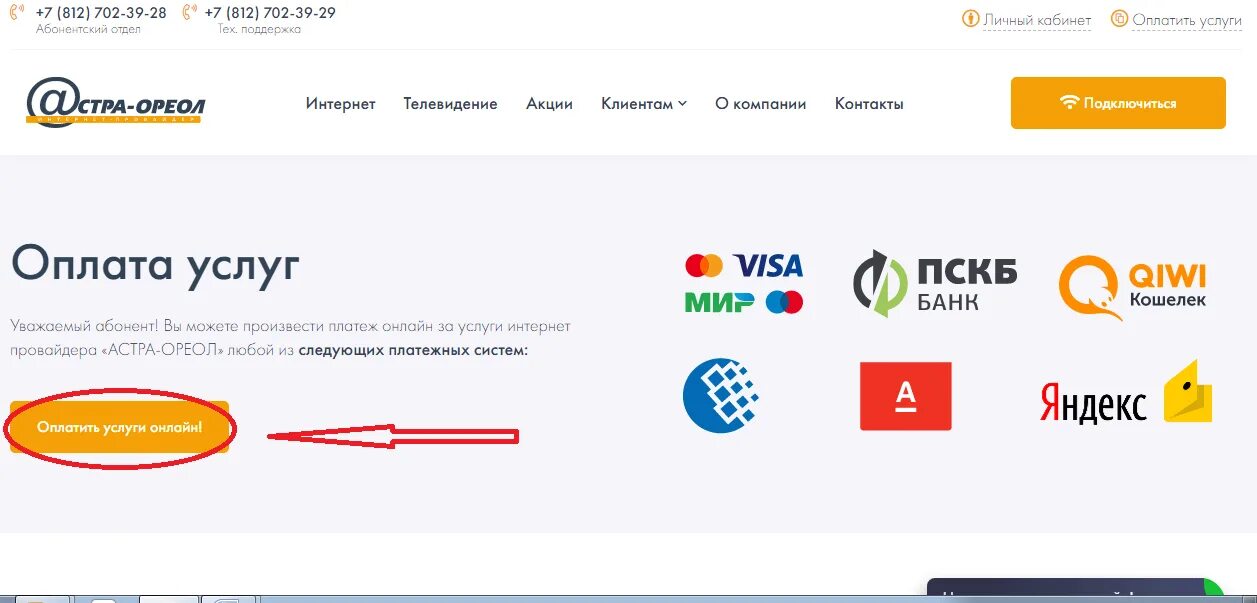Click the blue WebMoney globe icon
Screen dimensions: 1257x603
point(721,395)
